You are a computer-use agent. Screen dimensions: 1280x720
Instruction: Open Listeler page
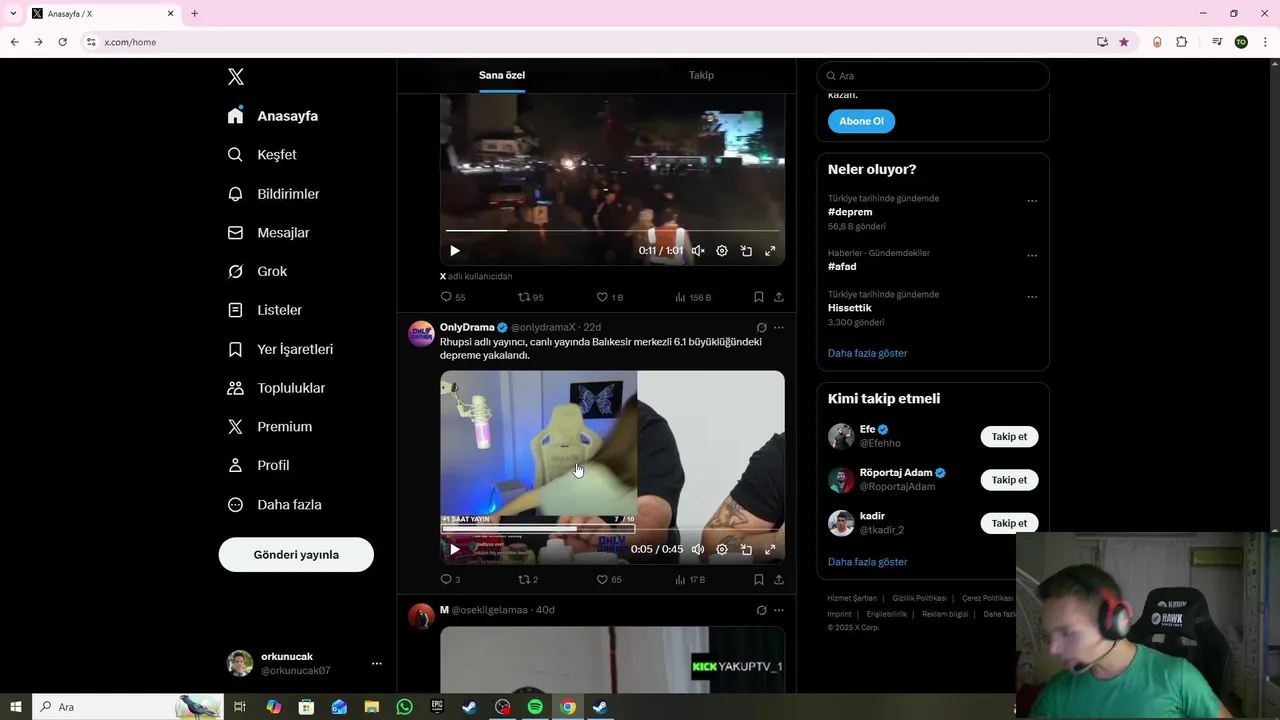265,310
